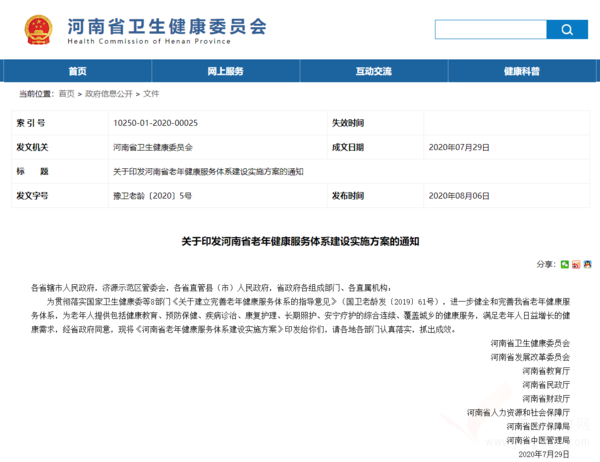Open the 网上服务 navigation tab
Screen dimensions: 600x462
225,71
